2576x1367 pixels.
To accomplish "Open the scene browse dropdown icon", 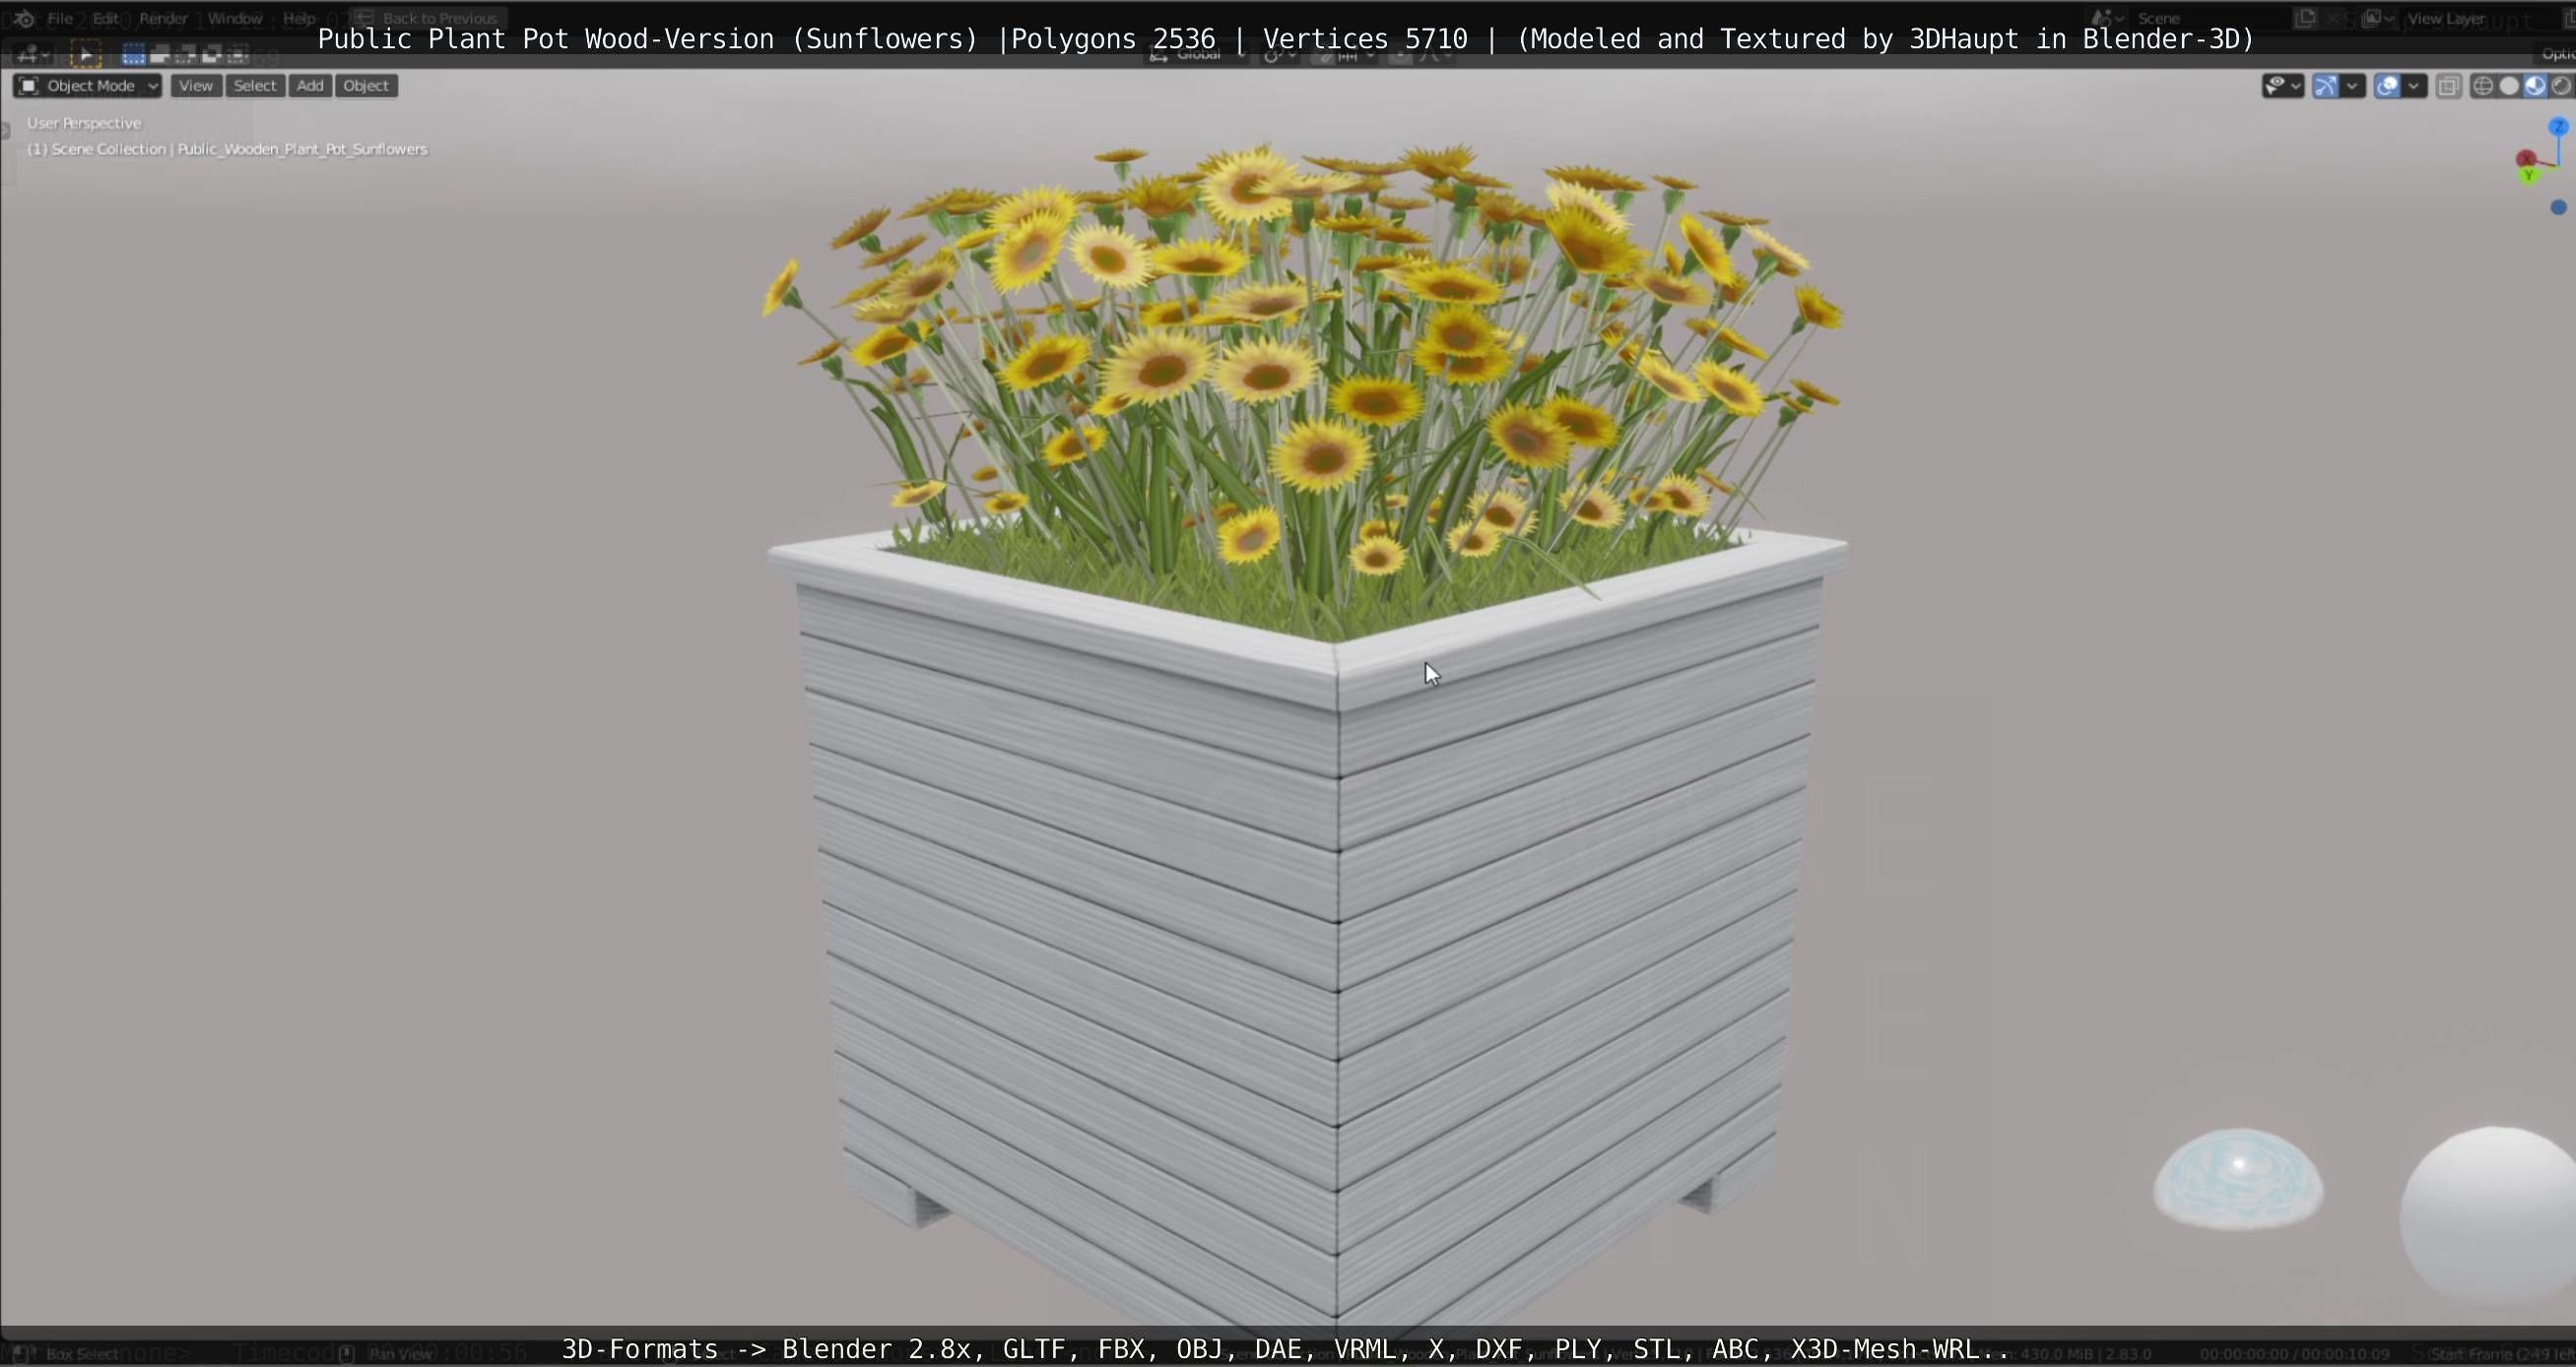I will pyautogui.click(x=2105, y=18).
